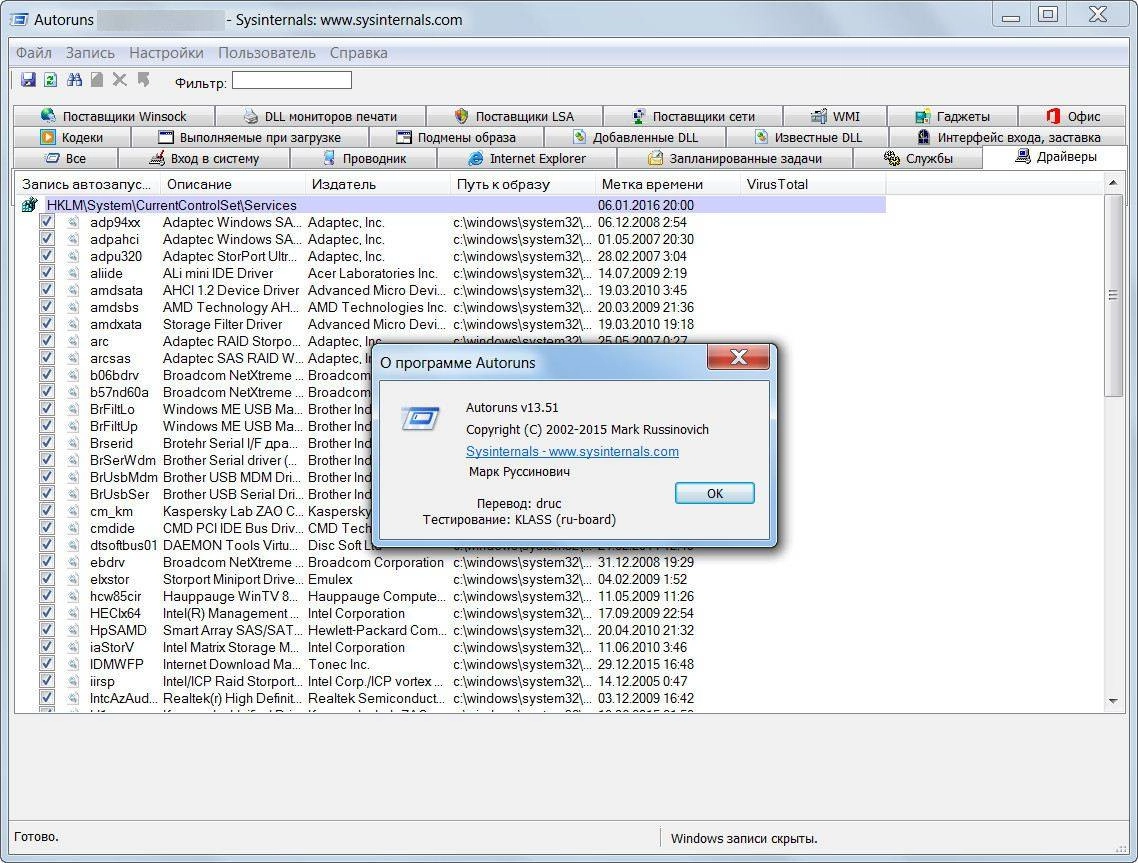The height and width of the screenshot is (863, 1138).
Task: Sort by Запись автозапуска column header
Action: pyautogui.click(x=86, y=184)
